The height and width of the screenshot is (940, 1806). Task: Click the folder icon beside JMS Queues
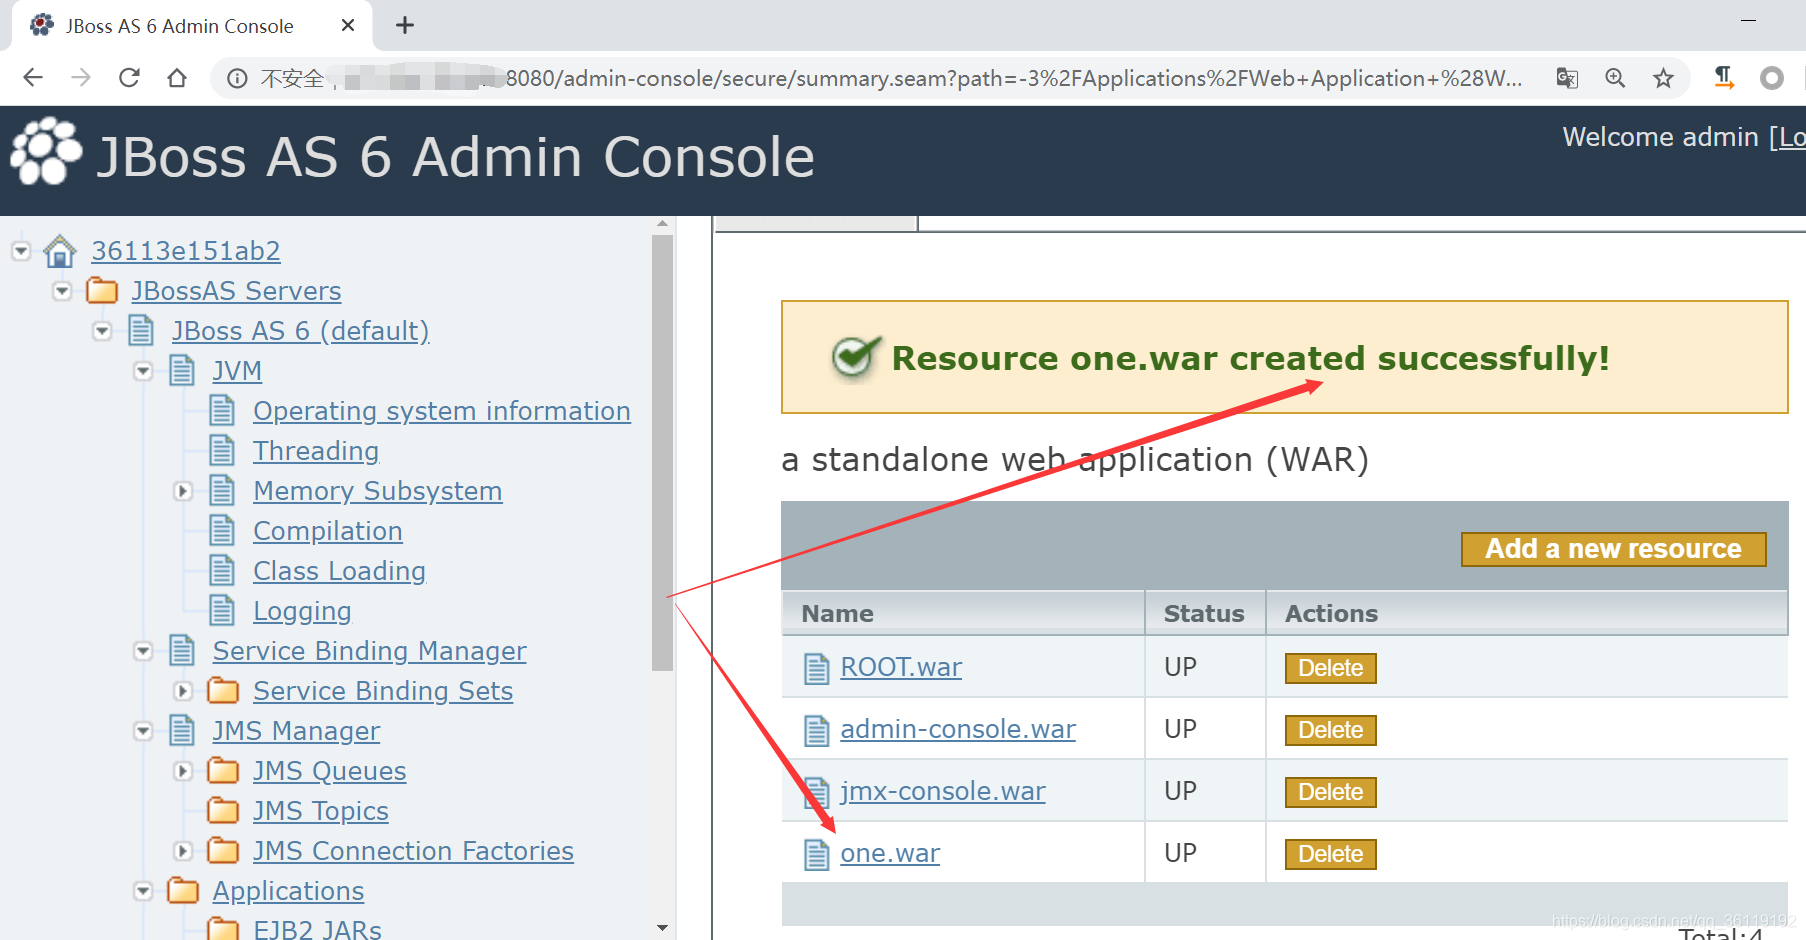tap(223, 771)
